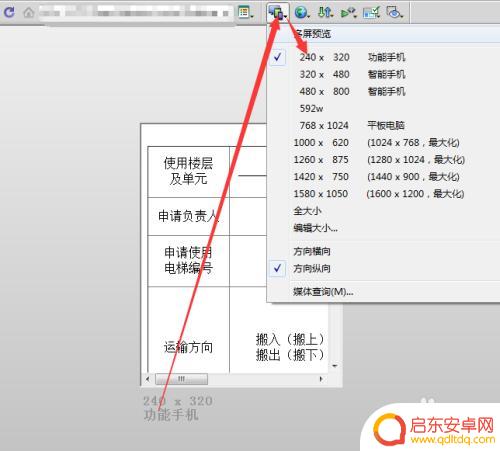
Task: Select 768 x 1024 平板电脑 size
Action: [x=383, y=125]
